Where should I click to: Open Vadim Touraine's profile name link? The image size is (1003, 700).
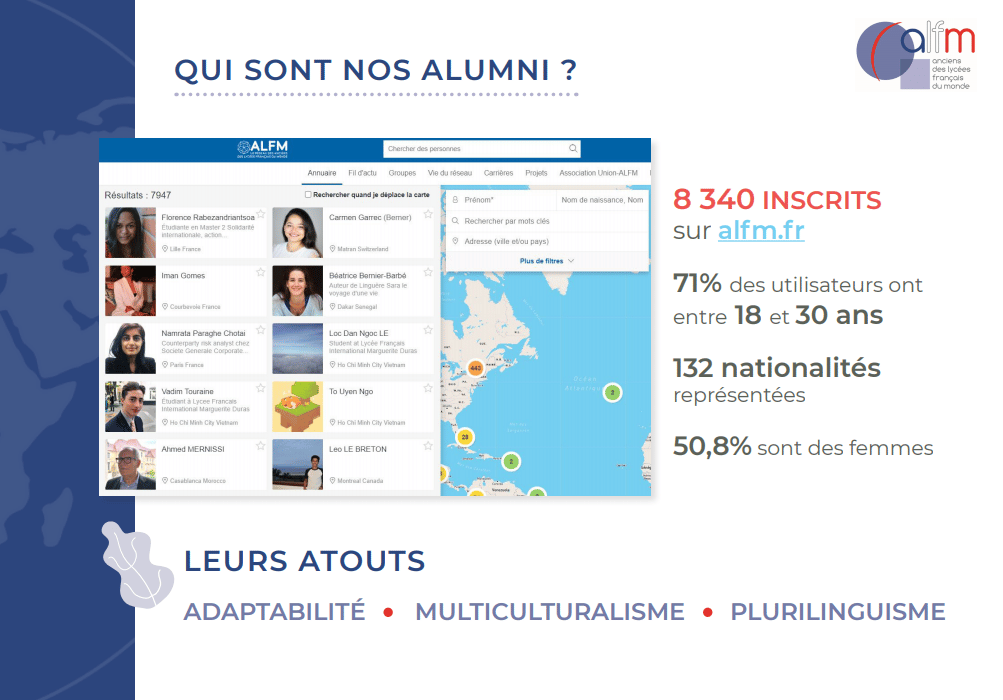click(x=188, y=391)
